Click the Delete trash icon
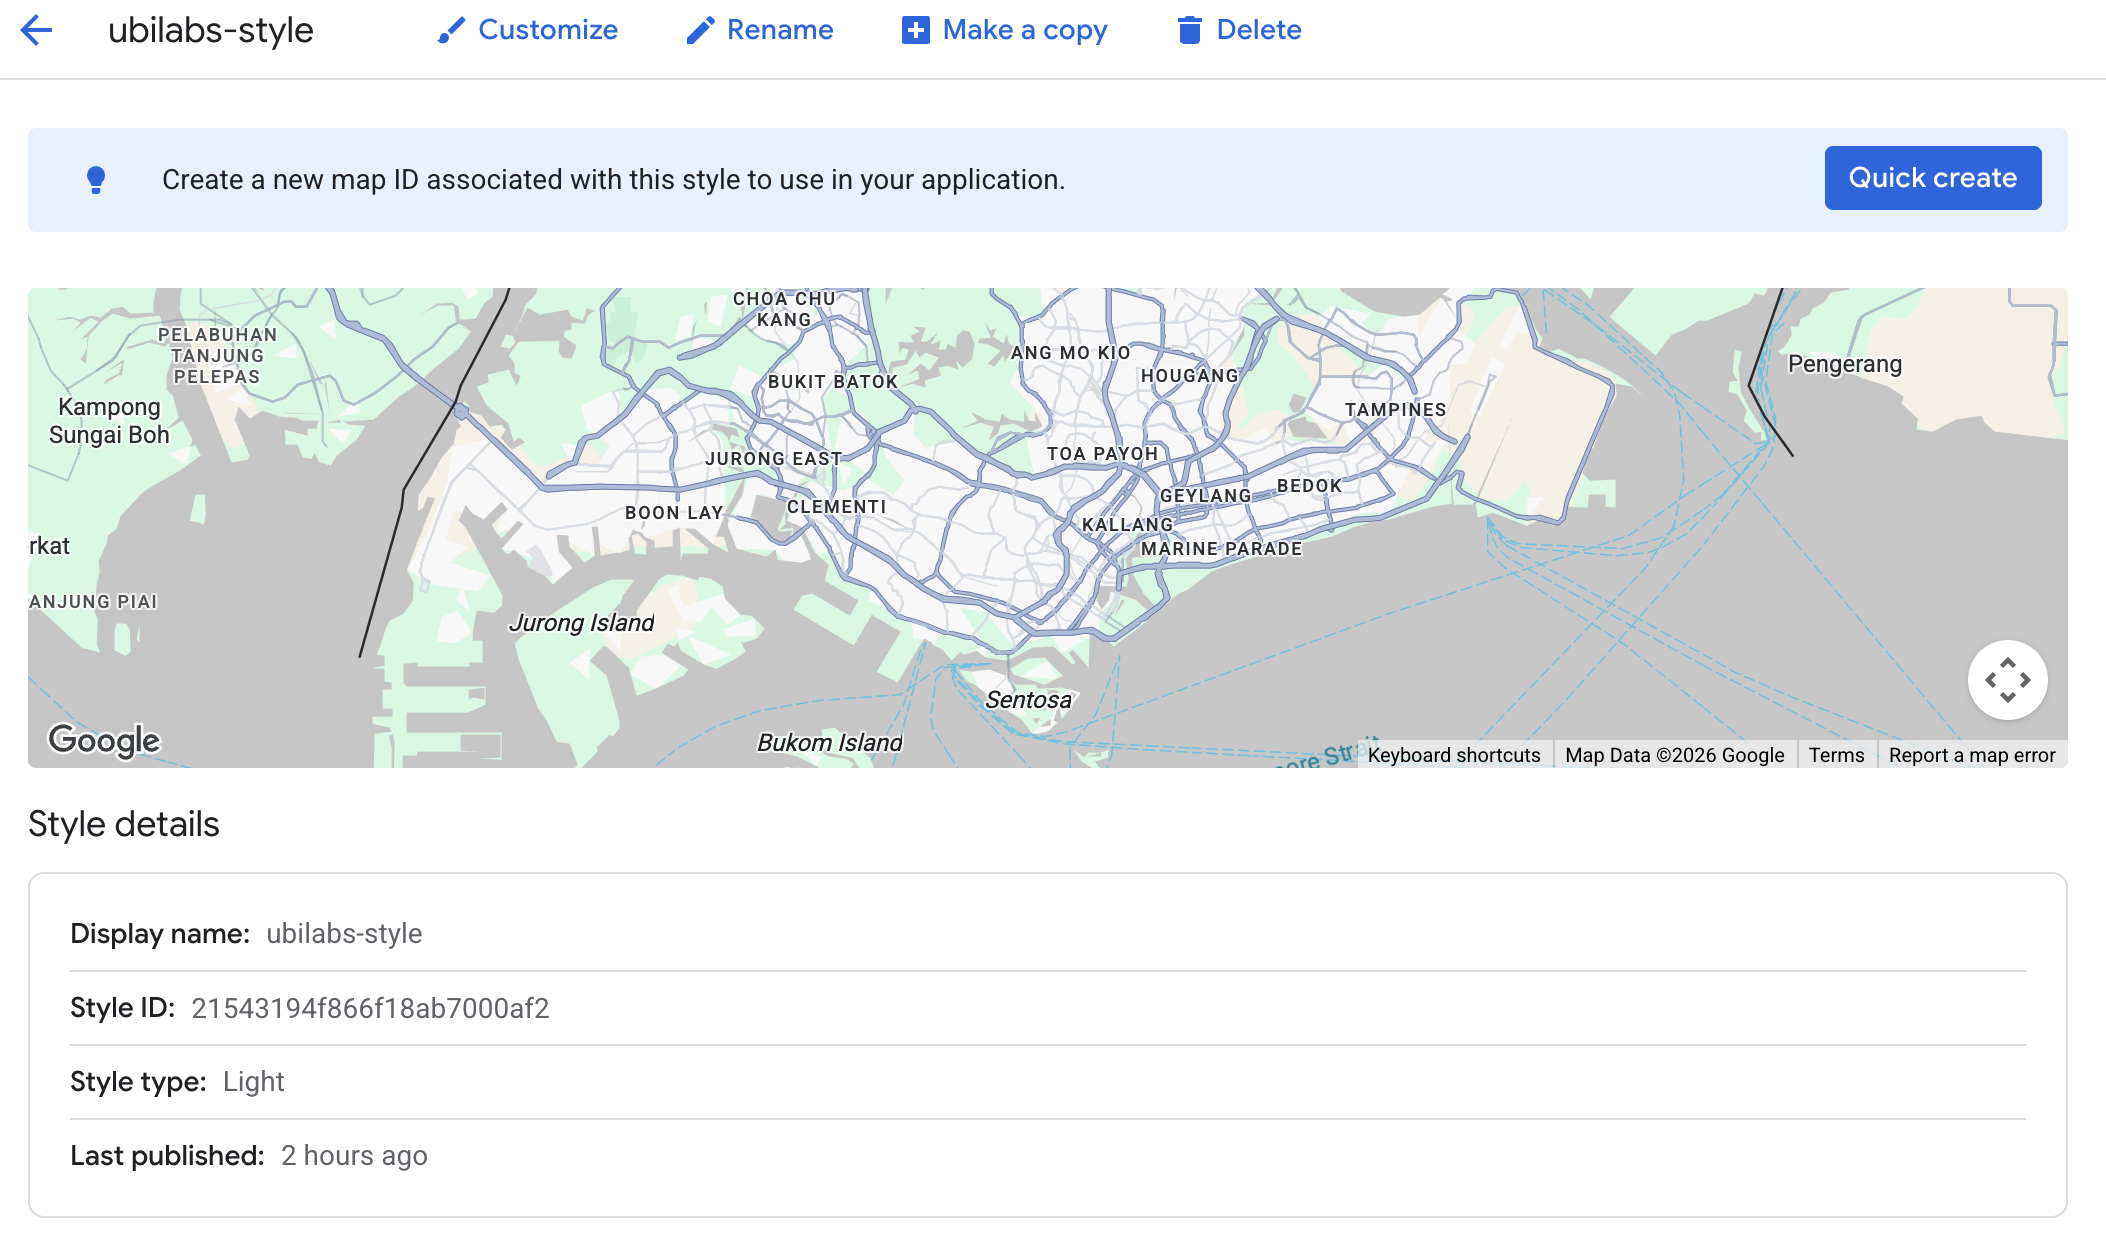The image size is (2106, 1234). point(1189,30)
